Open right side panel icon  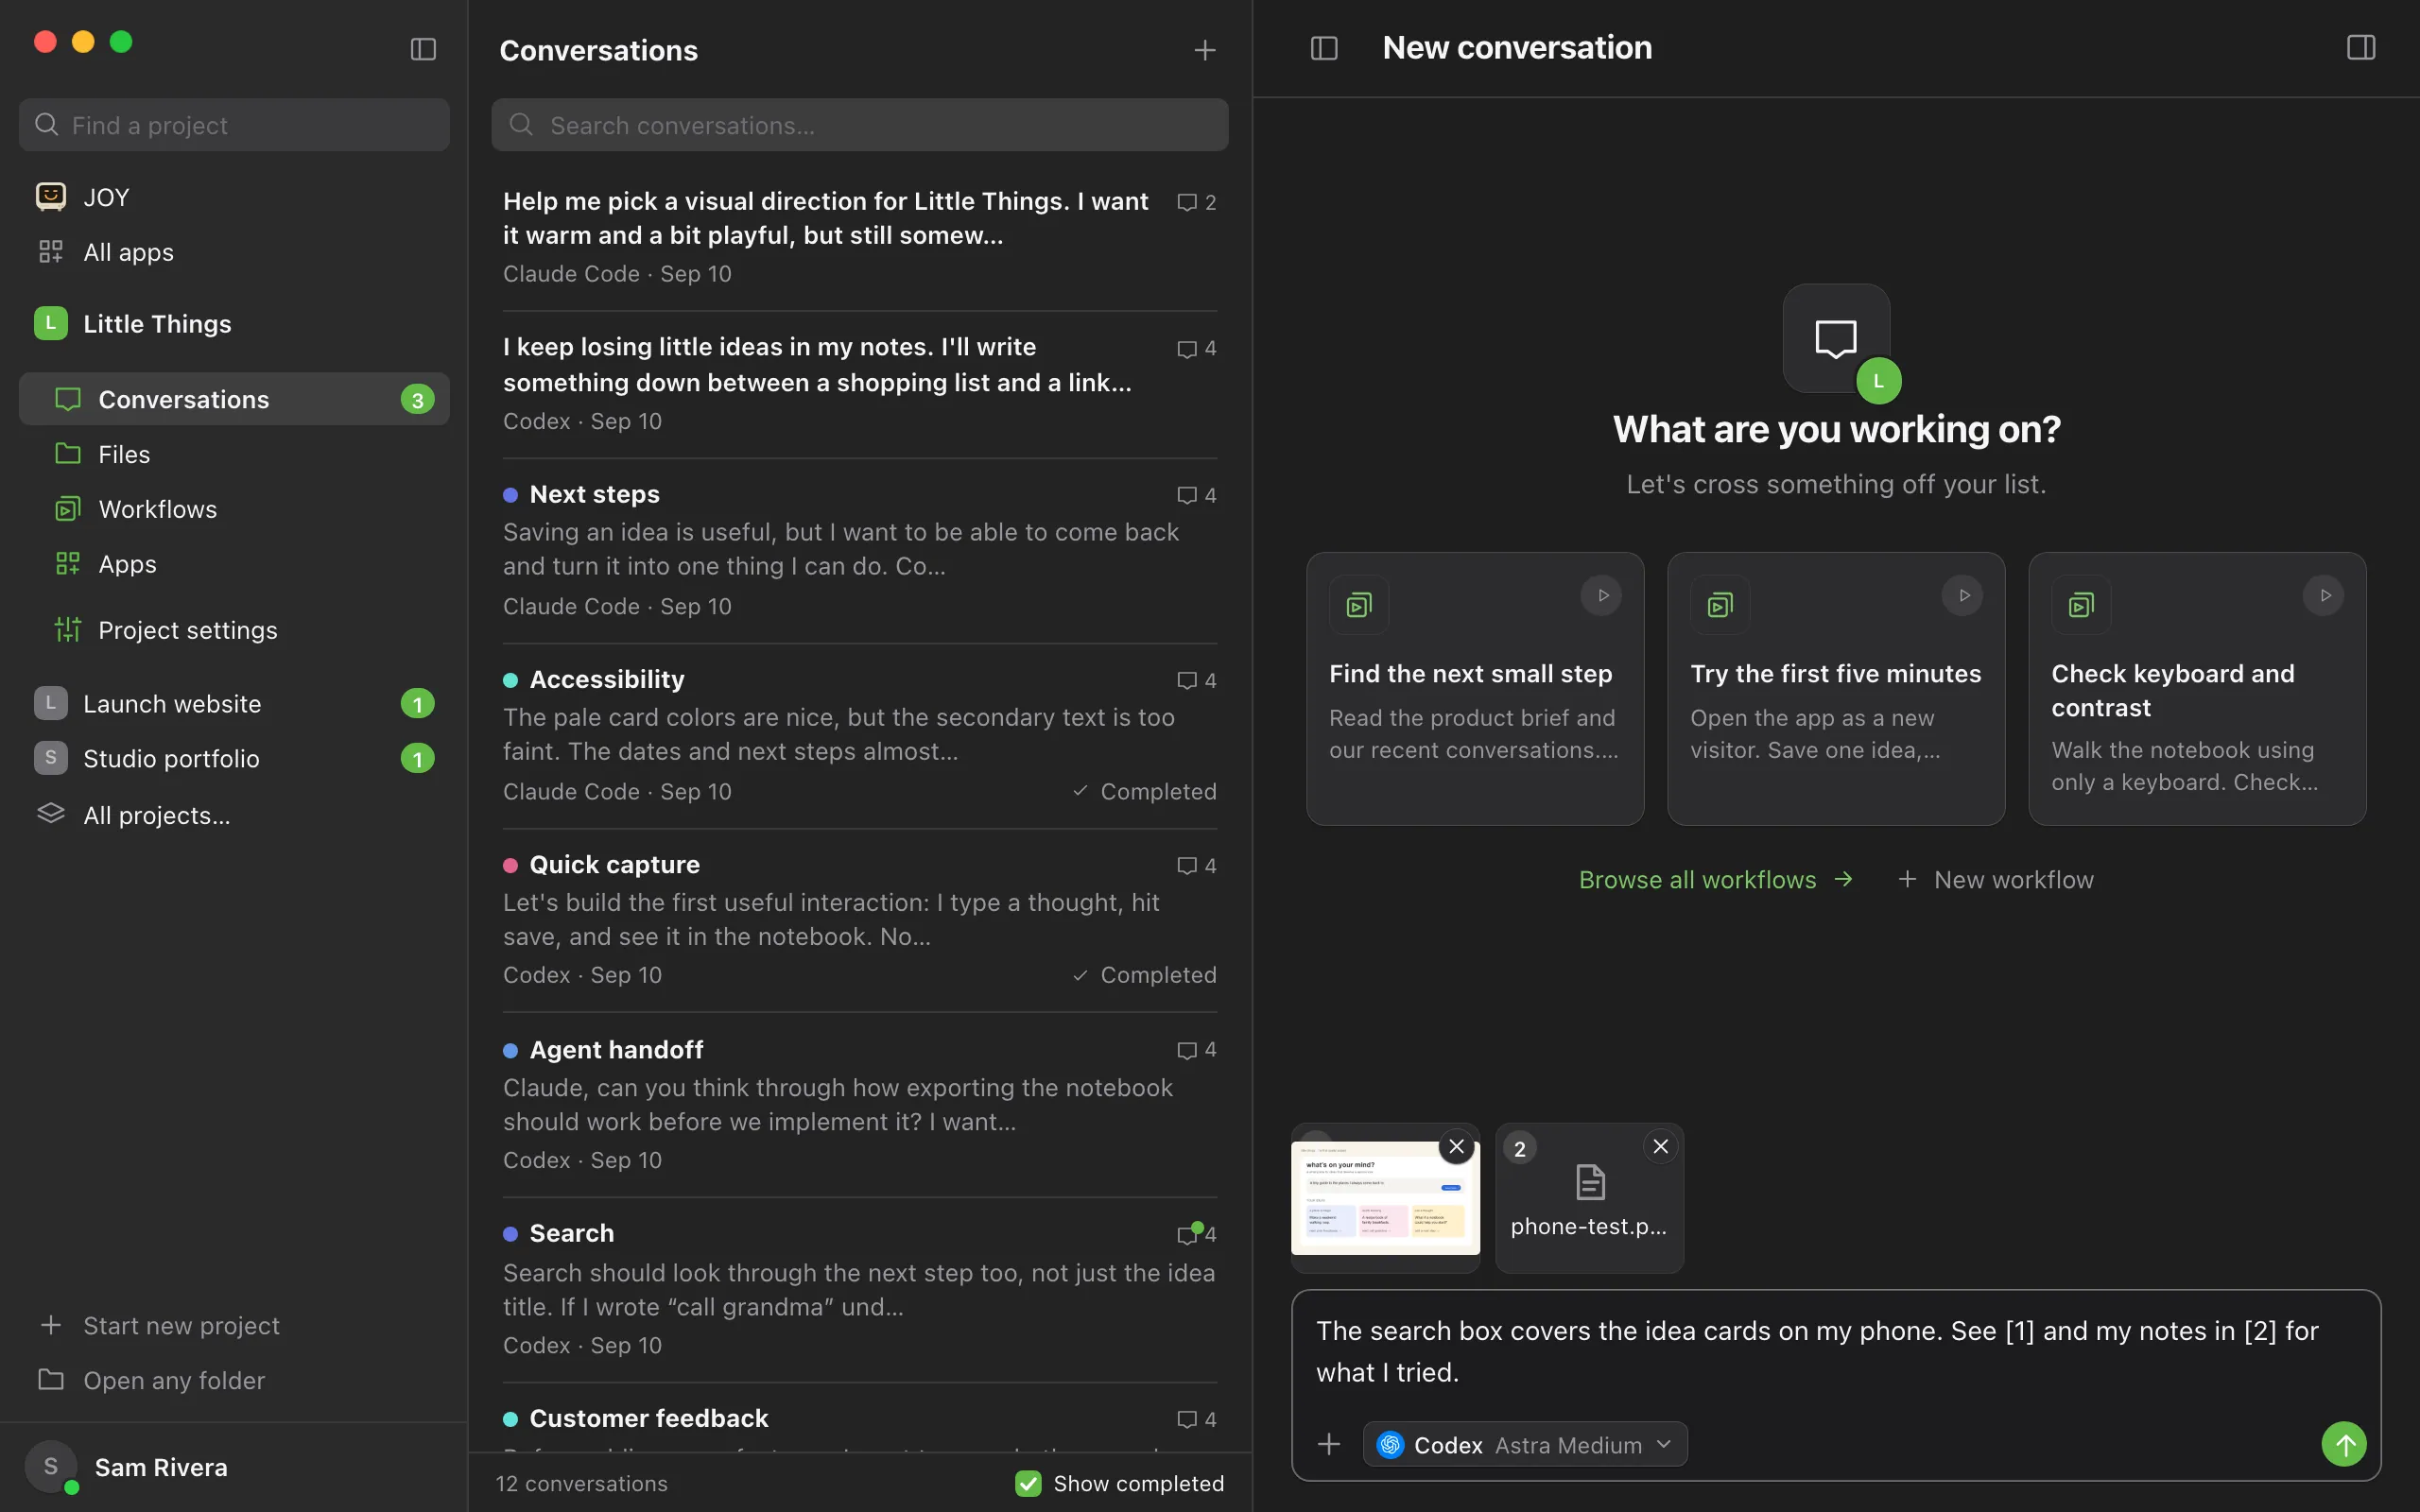(2360, 48)
